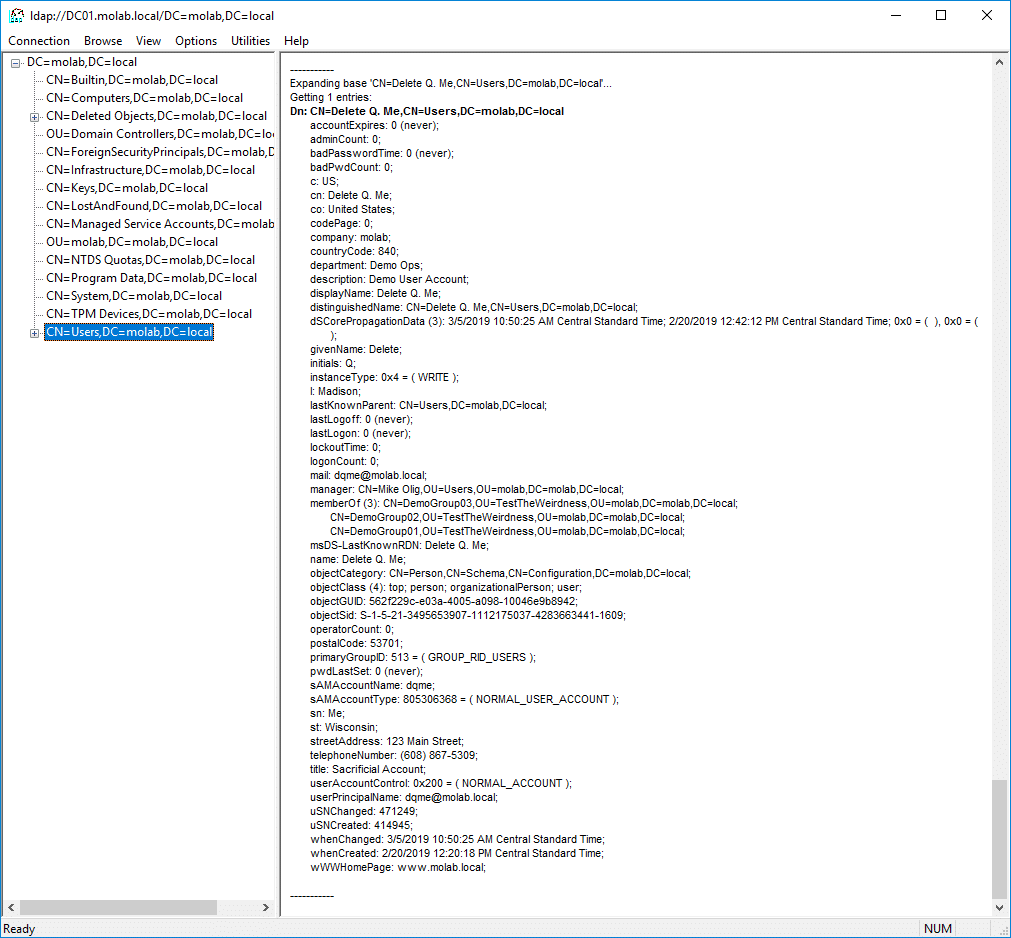1011x938 pixels.
Task: Select CN=Infrastructure tree item
Action: click(x=150, y=170)
